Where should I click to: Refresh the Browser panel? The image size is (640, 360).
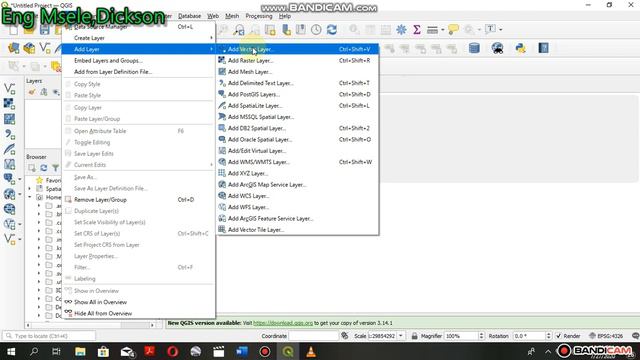pyautogui.click(x=44, y=168)
